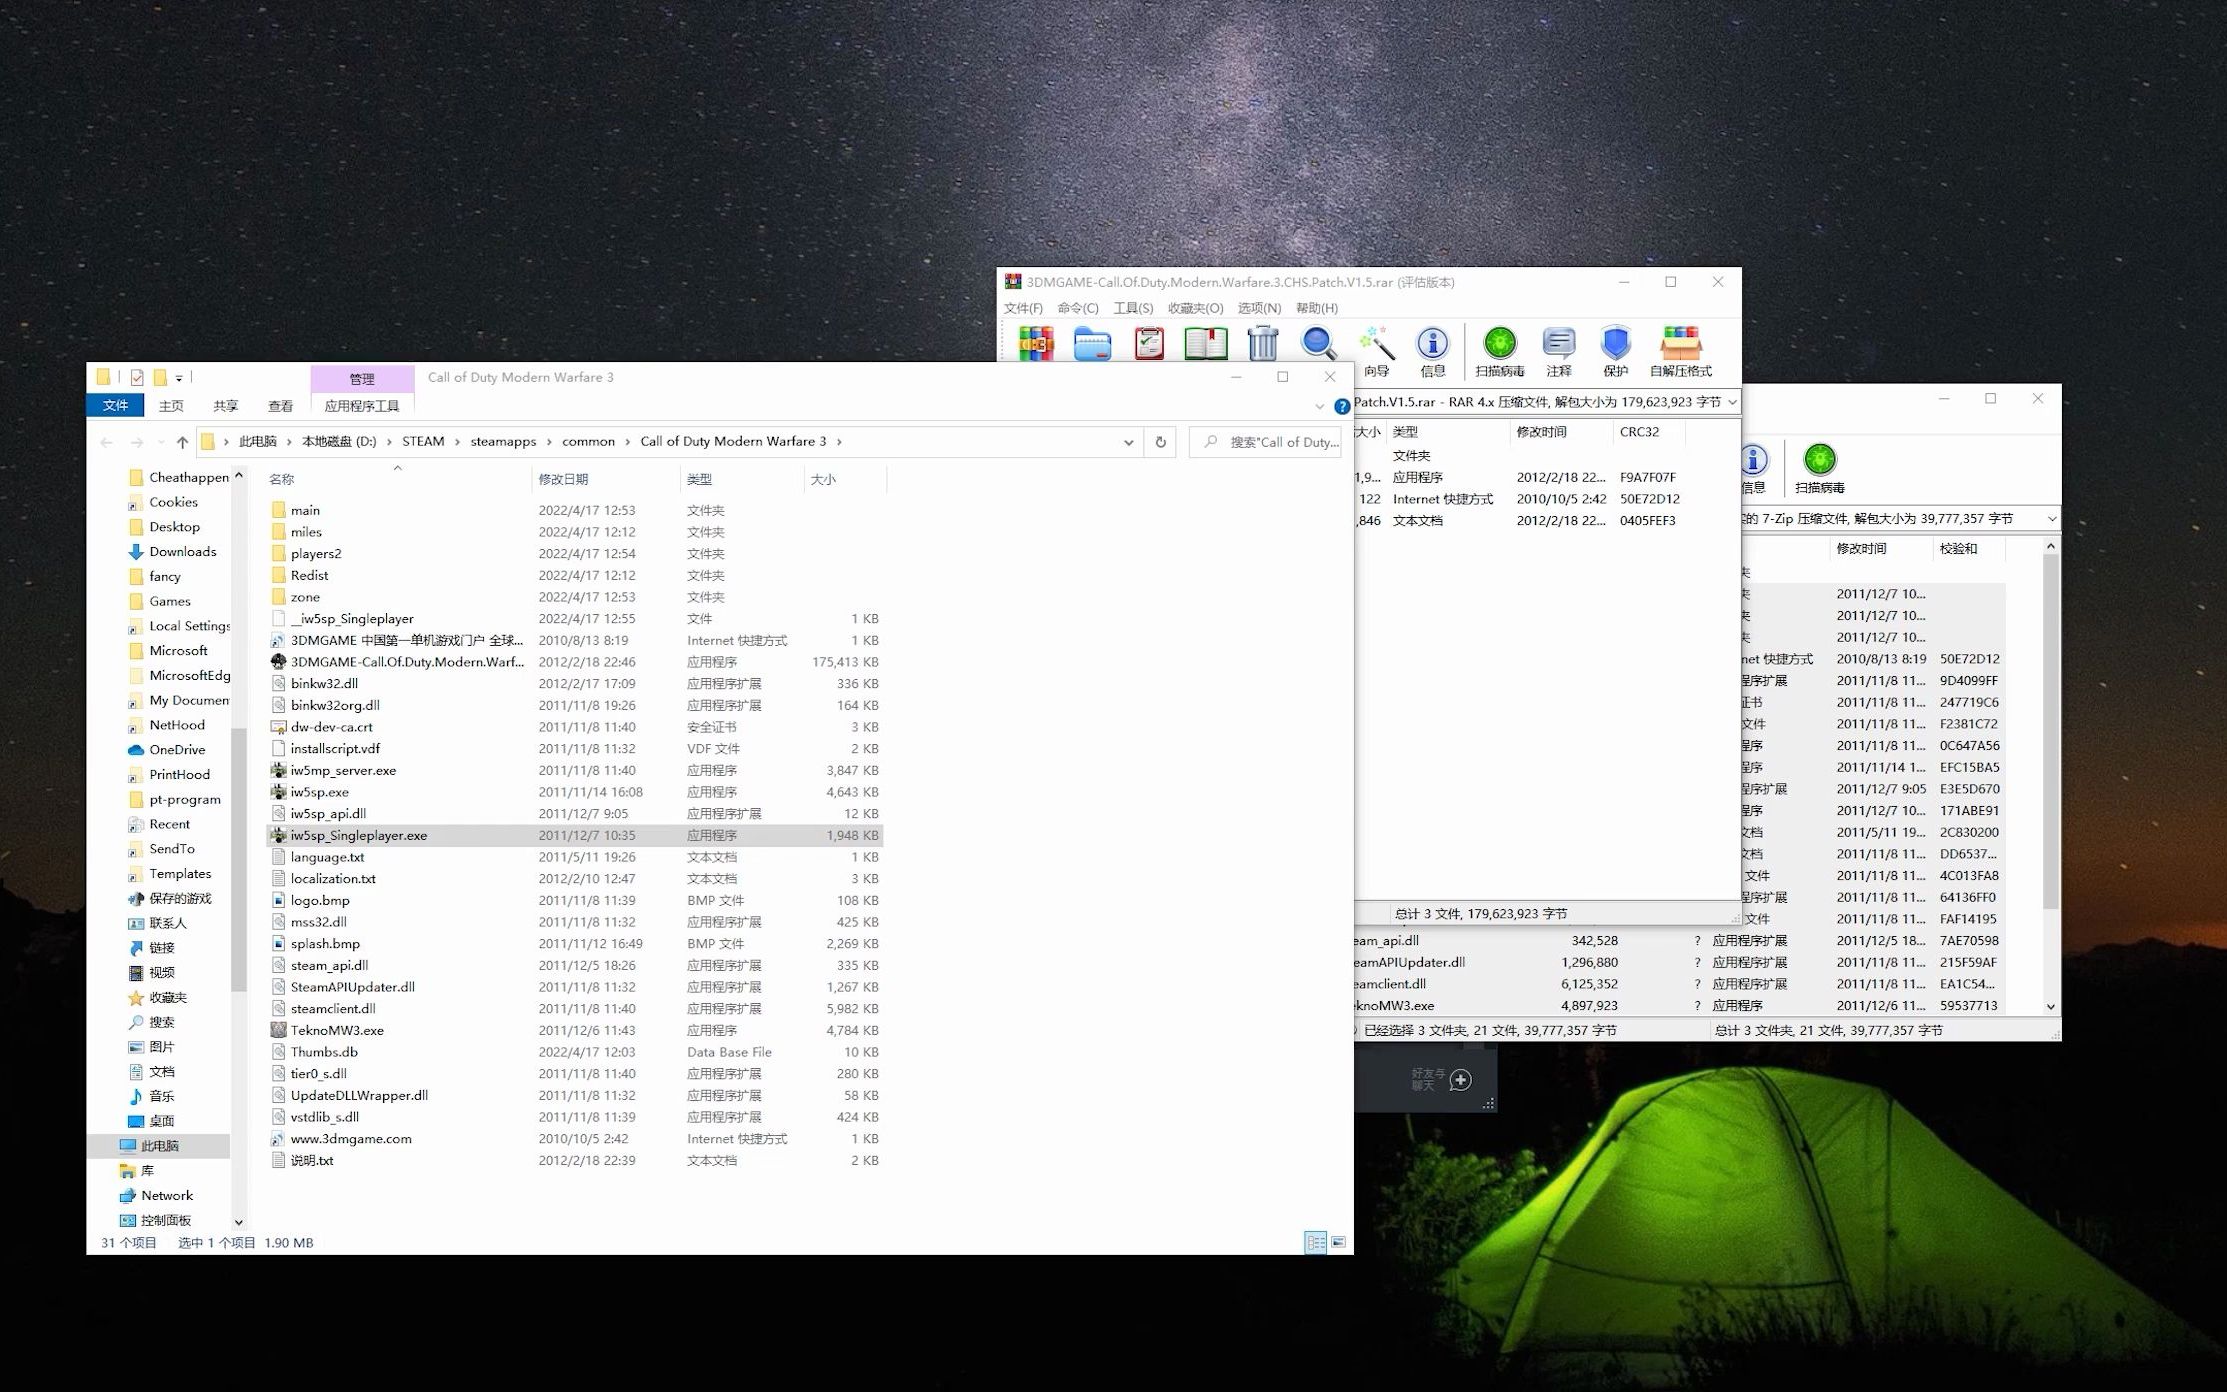The width and height of the screenshot is (2227, 1392).
Task: Open the address bar history dropdown
Action: point(1128,442)
